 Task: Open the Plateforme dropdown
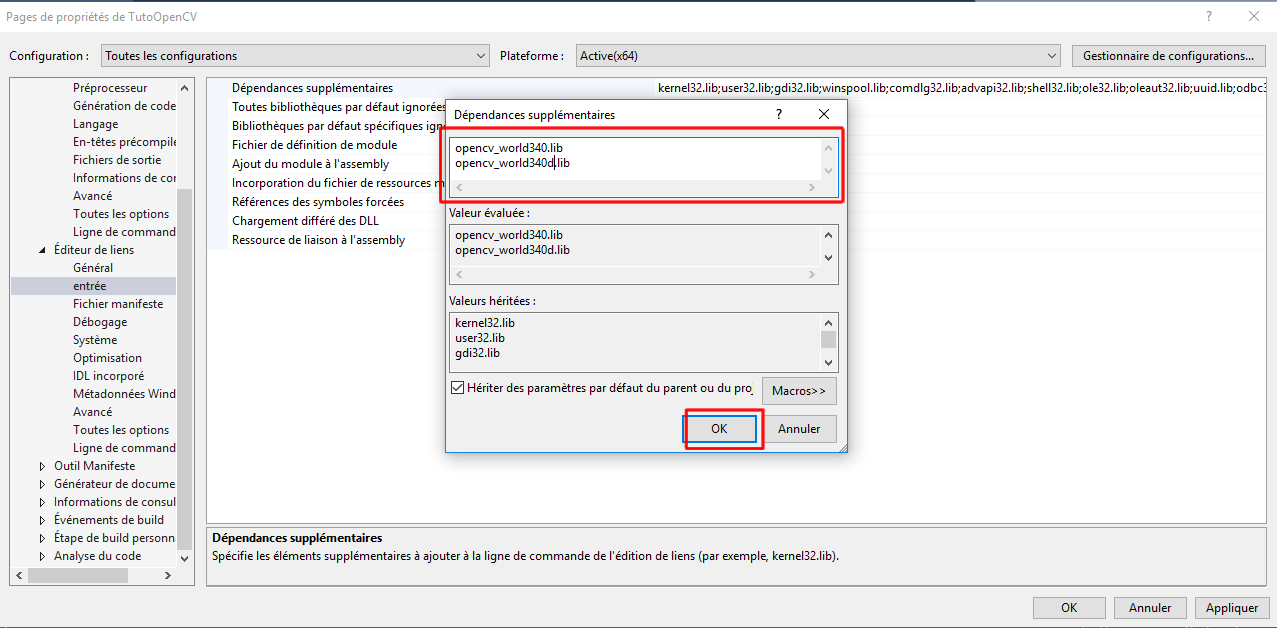[x=817, y=56]
